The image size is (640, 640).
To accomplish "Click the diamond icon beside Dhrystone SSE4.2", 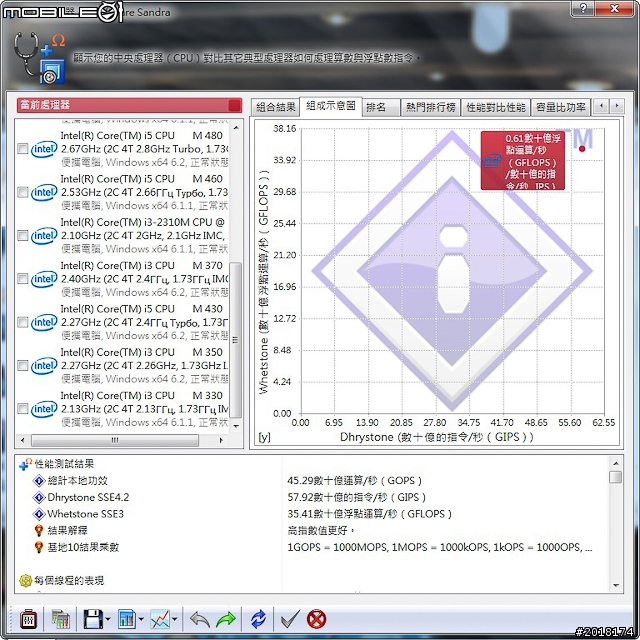I will [39, 498].
